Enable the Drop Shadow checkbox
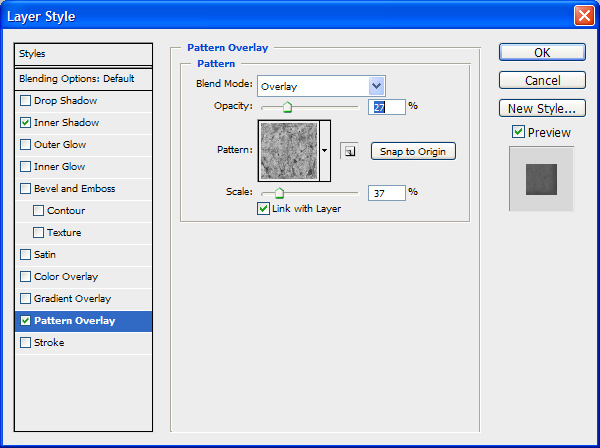 26,101
